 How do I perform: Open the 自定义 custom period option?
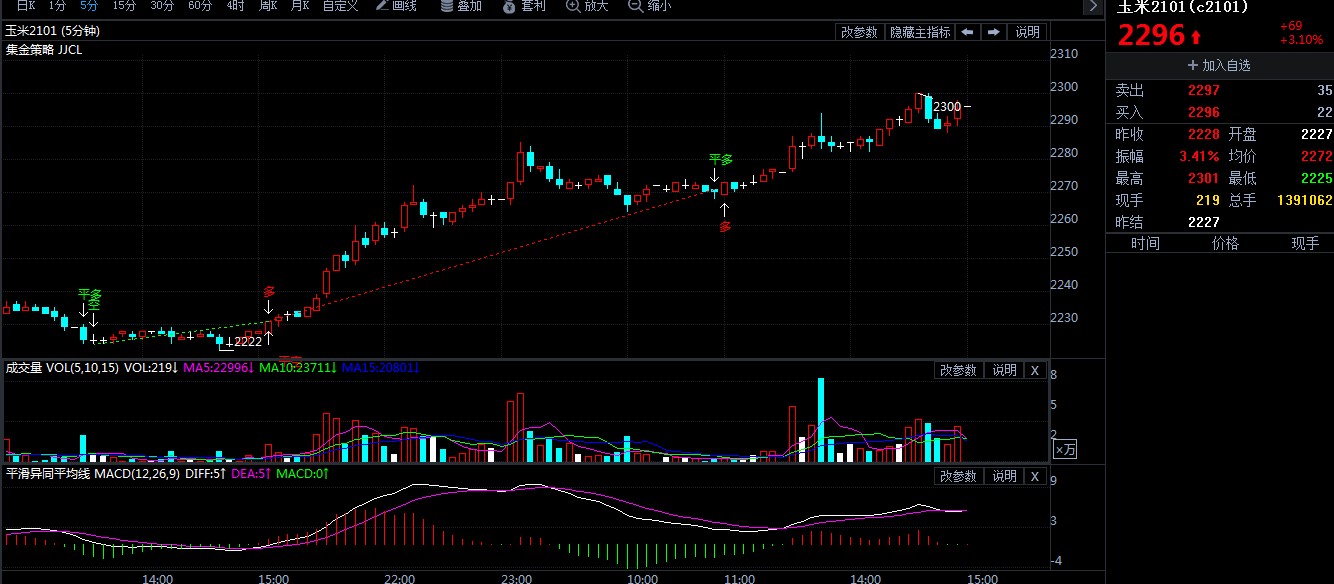point(340,7)
